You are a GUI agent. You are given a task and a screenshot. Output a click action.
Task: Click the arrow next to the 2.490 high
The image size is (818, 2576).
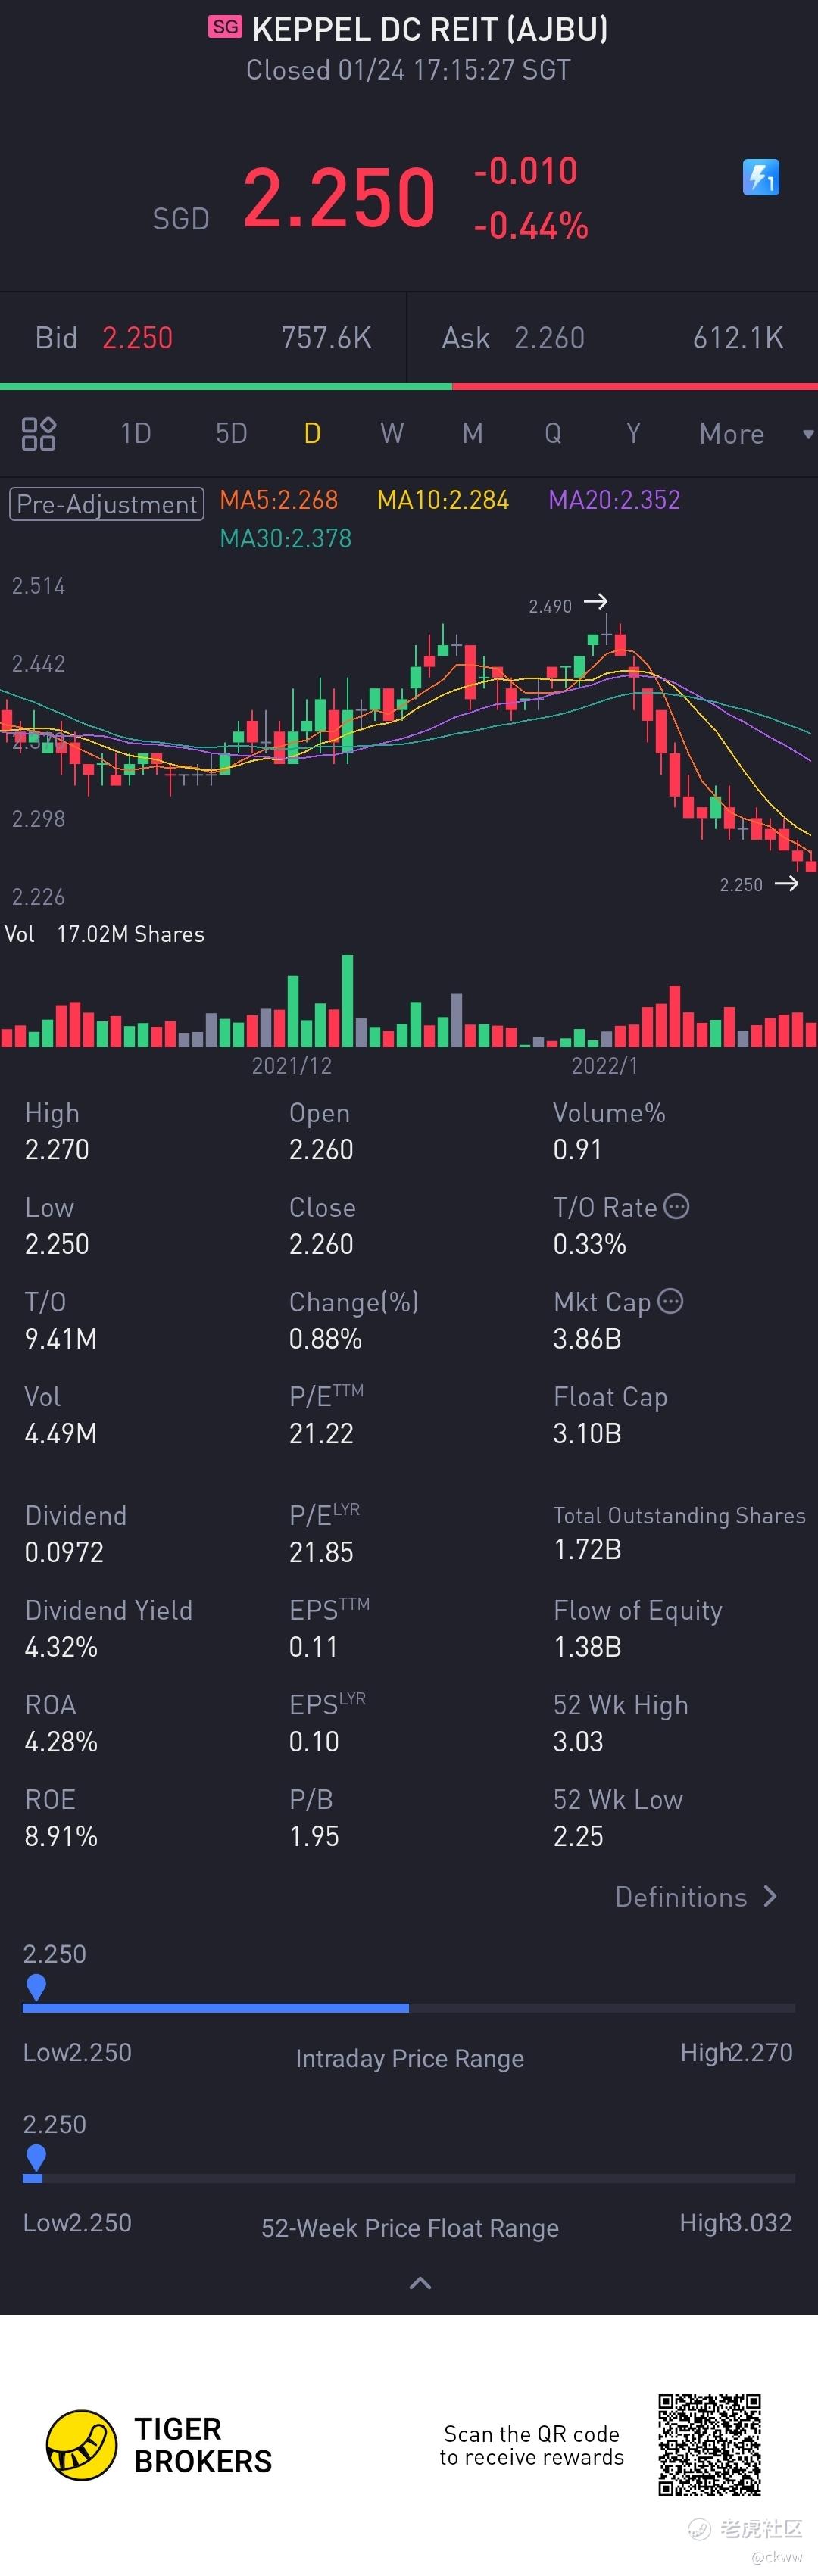coord(596,601)
